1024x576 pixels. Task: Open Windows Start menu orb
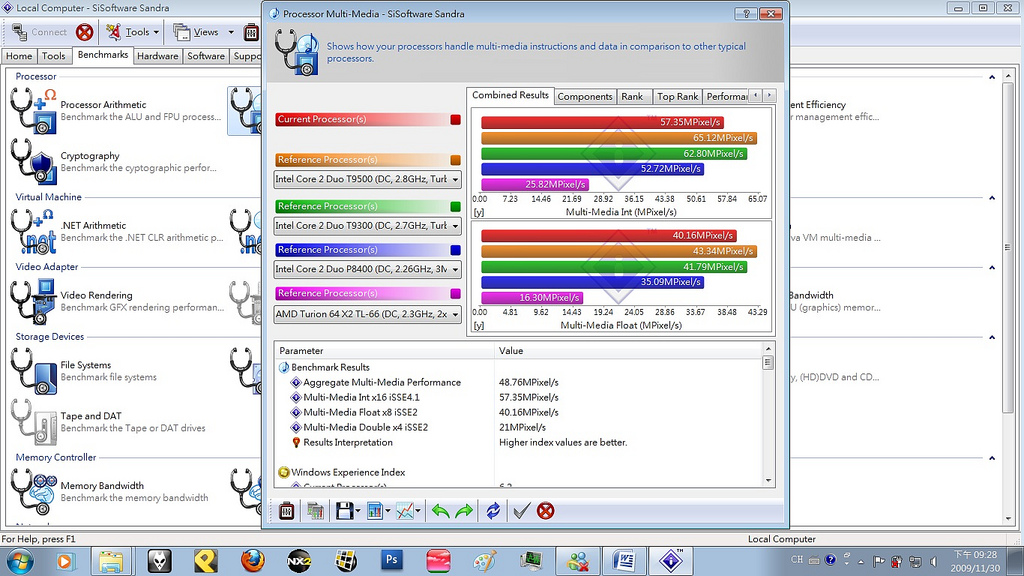click(x=19, y=561)
